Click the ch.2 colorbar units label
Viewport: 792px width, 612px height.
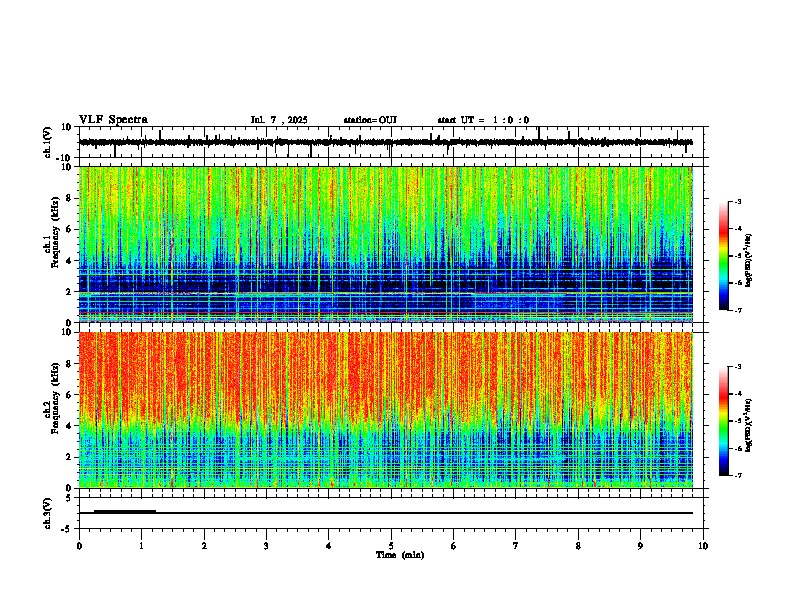click(x=749, y=425)
